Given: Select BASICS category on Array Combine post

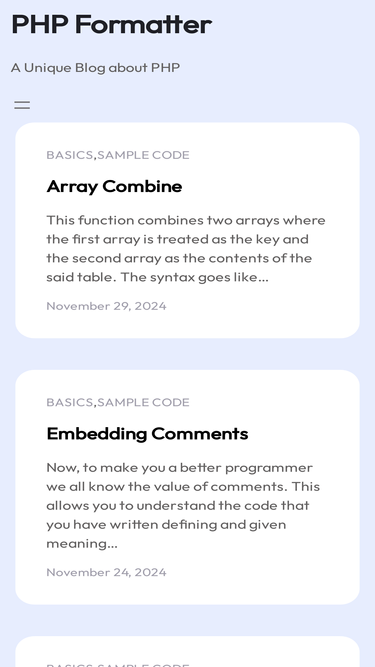Looking at the screenshot, I should point(70,155).
